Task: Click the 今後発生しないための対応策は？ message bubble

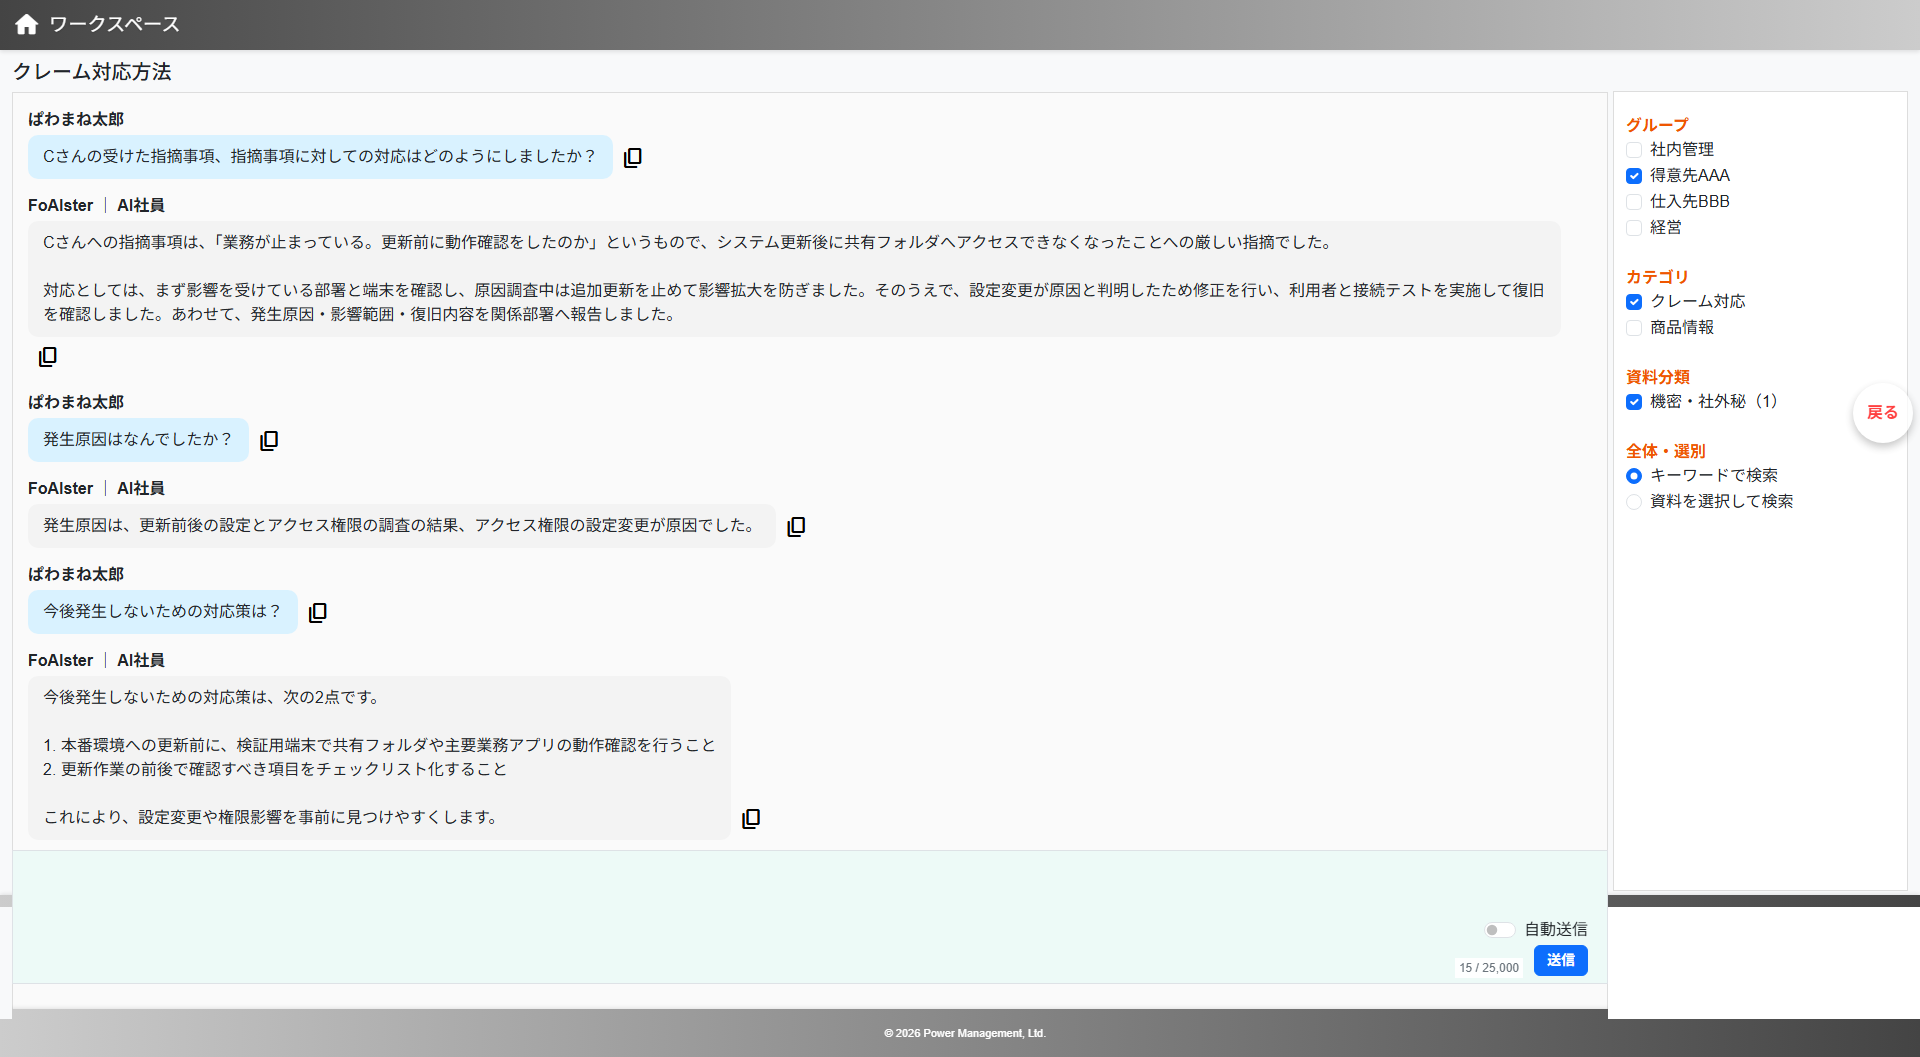Action: coord(163,612)
